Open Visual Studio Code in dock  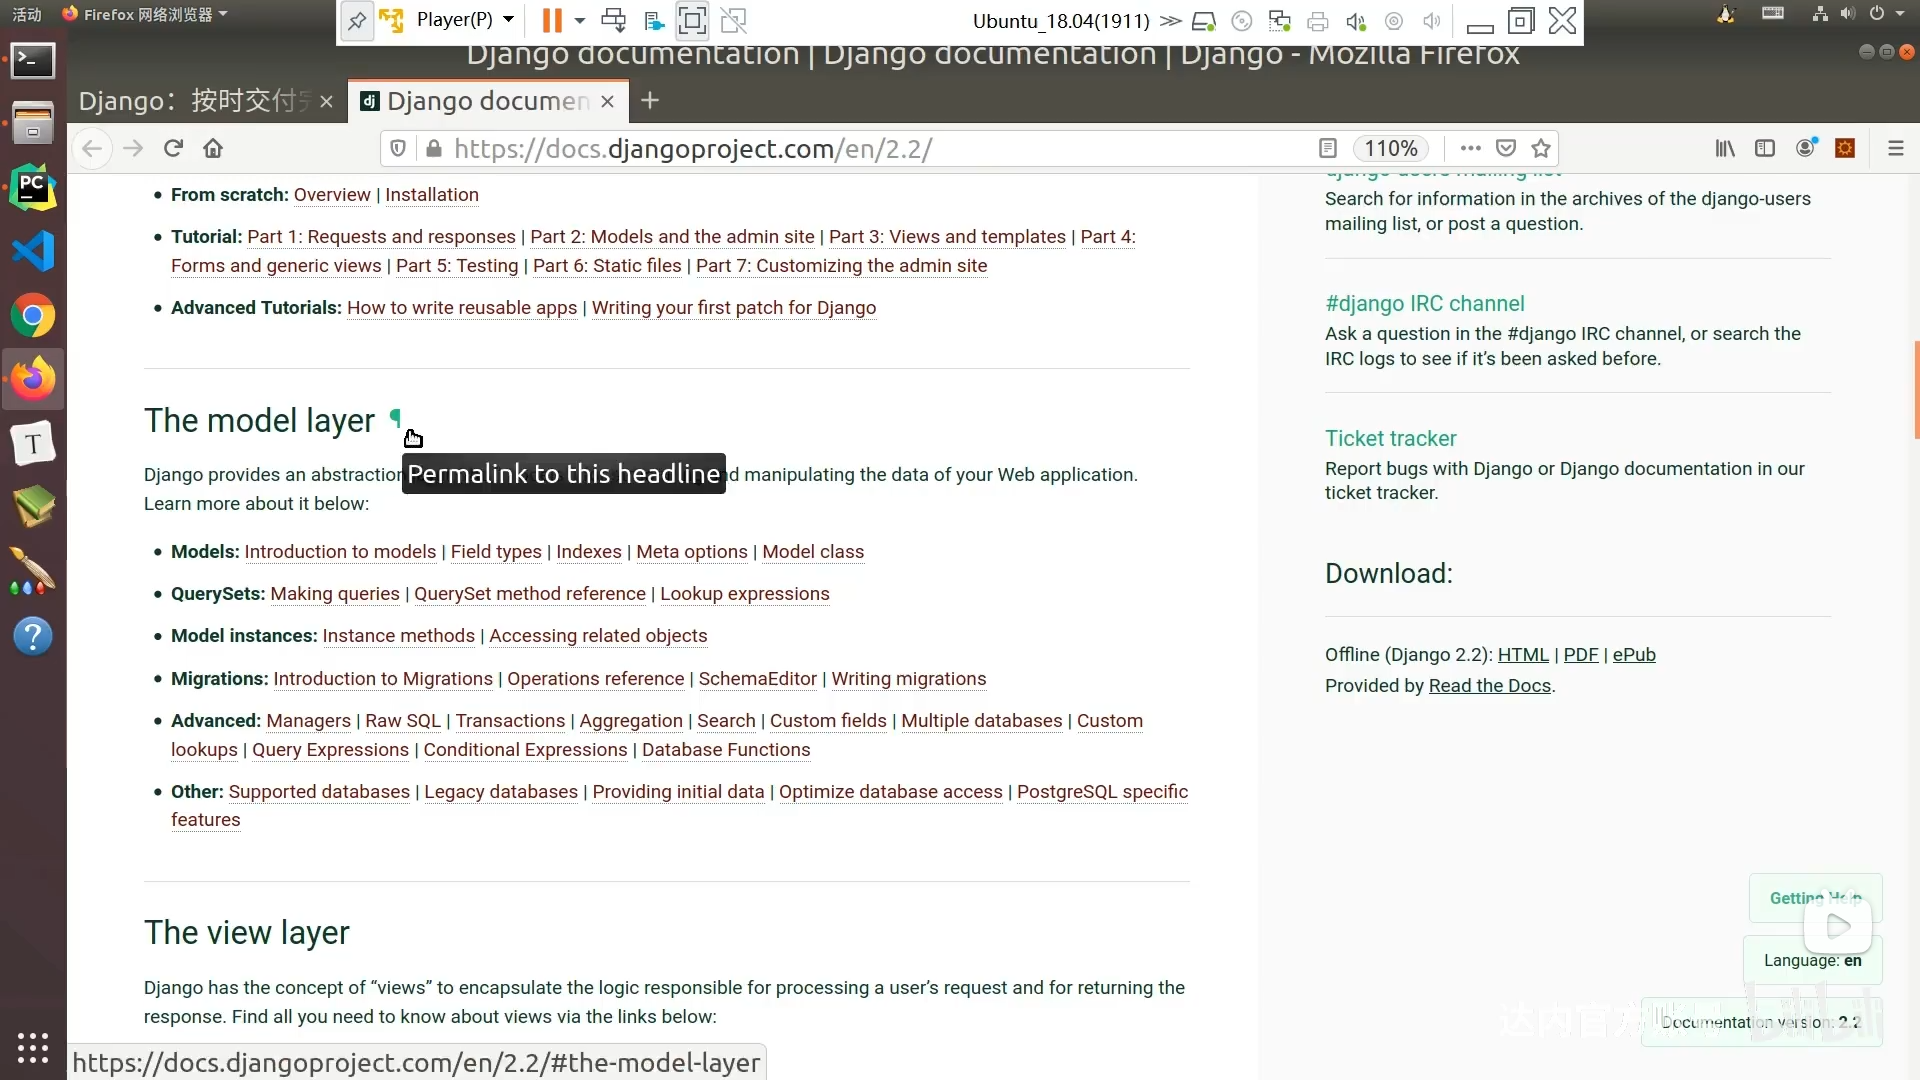point(33,251)
